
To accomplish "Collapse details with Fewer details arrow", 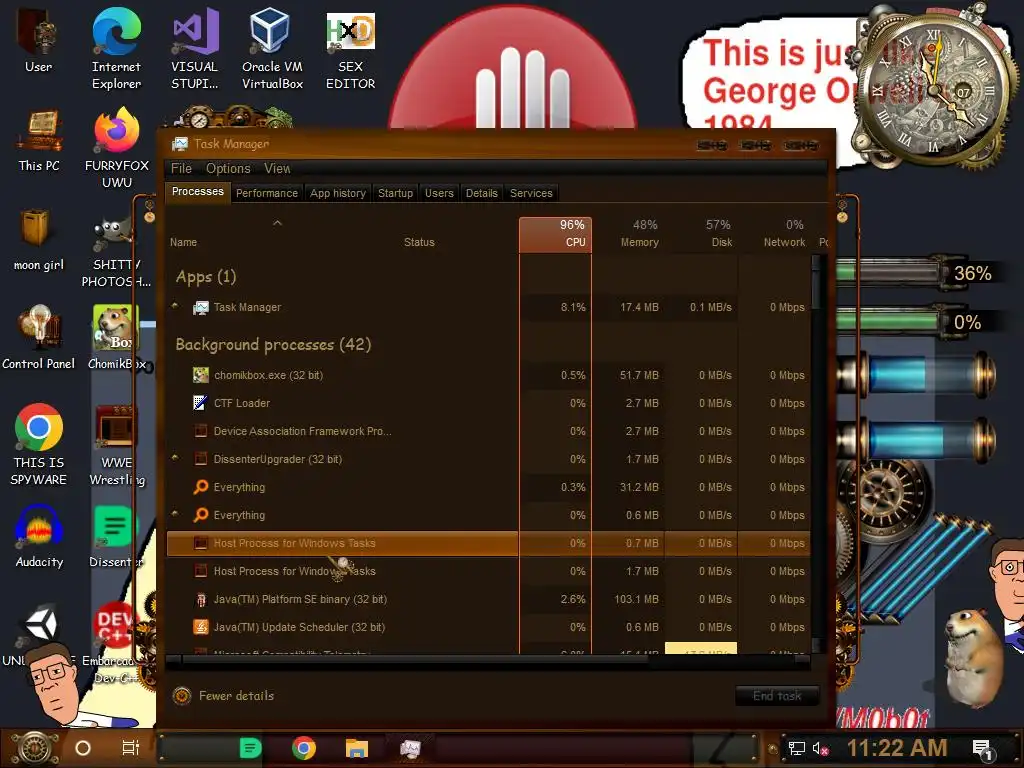I will click(x=182, y=696).
